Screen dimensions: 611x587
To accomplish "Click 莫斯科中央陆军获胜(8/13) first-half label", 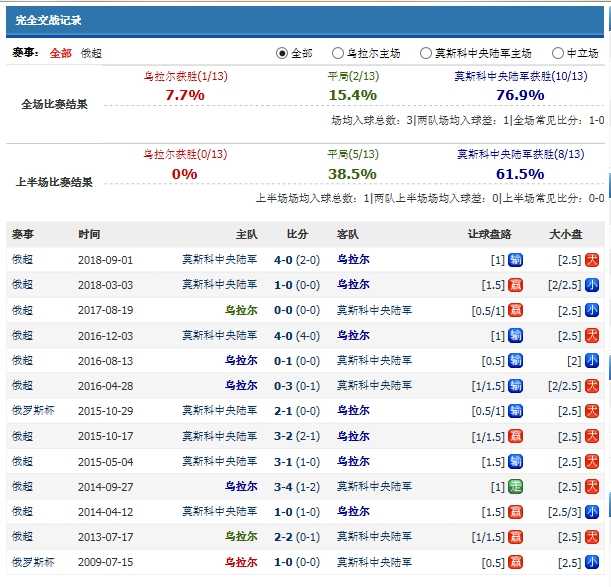I will coord(521,154).
